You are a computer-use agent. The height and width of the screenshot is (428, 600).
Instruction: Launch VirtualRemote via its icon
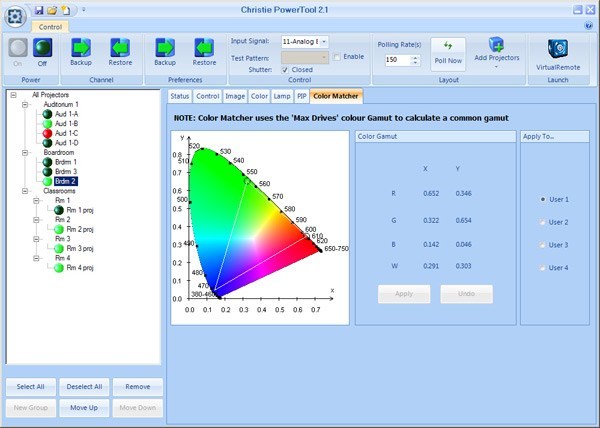(558, 49)
